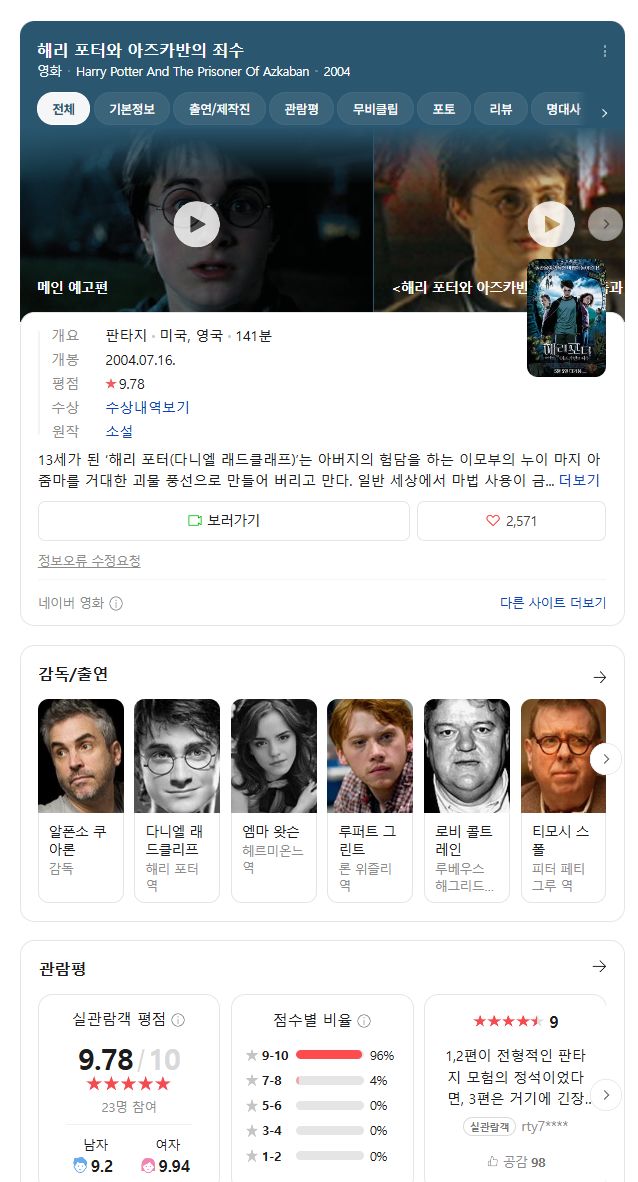This screenshot has width=638, height=1182.
Task: Open 관람평 section with arrow icon
Action: (x=600, y=966)
